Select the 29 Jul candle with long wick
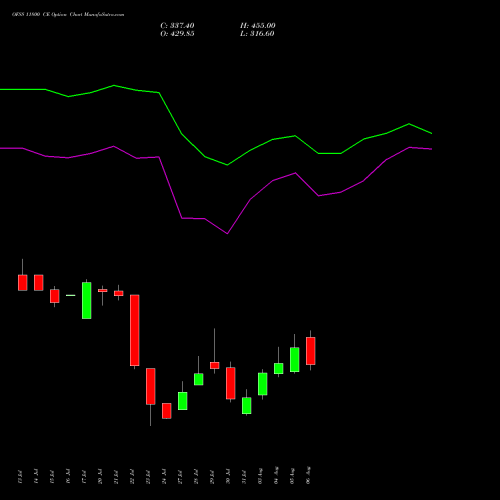The image size is (500, 500). pos(215,365)
